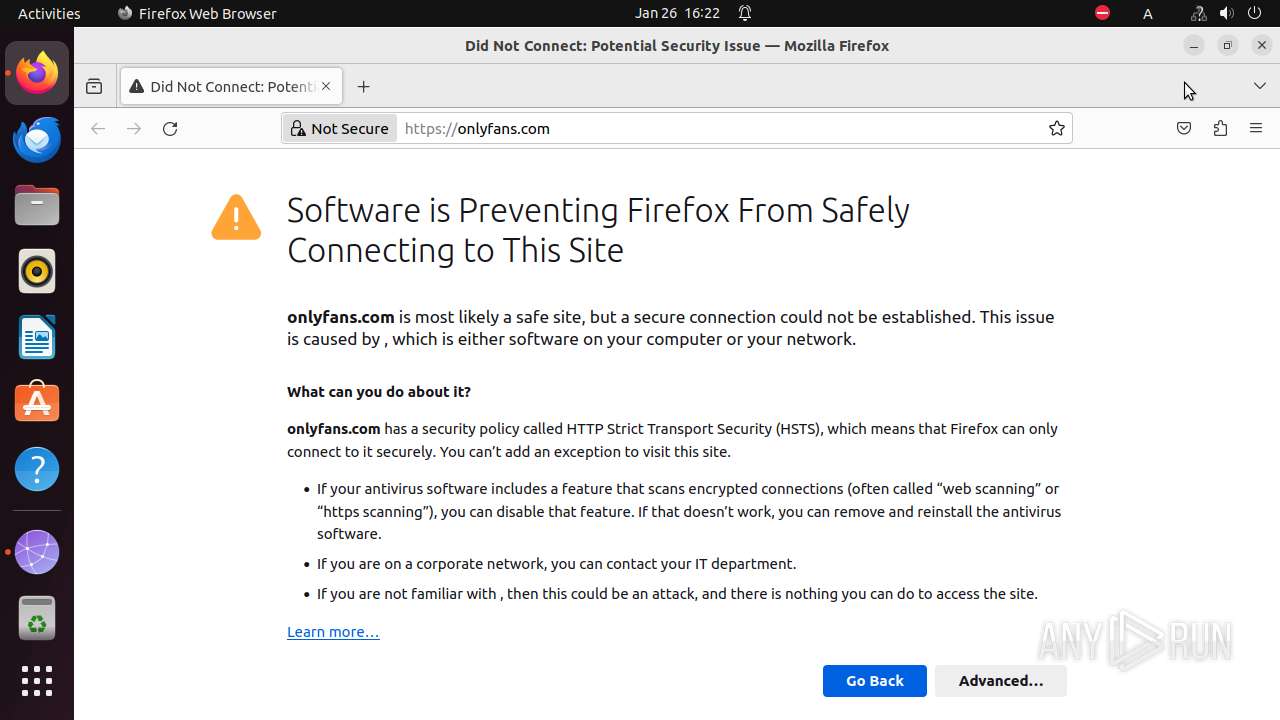Open the volume speaker icon

(x=1226, y=13)
